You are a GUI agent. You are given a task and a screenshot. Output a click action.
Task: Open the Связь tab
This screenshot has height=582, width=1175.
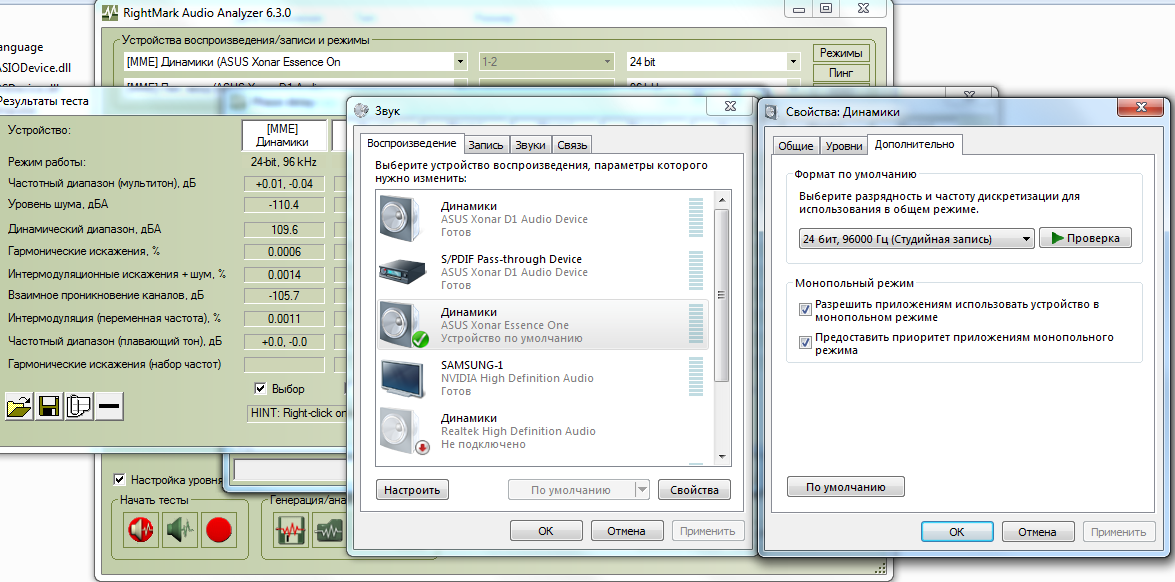(x=572, y=145)
